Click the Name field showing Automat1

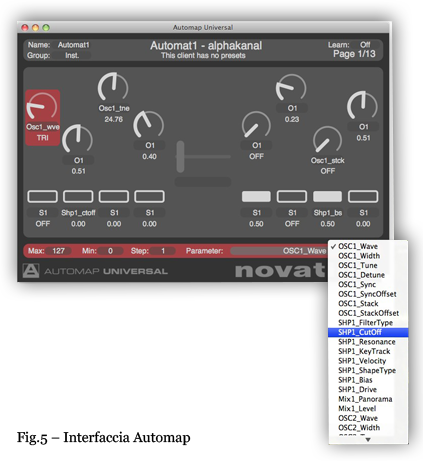pos(73,45)
